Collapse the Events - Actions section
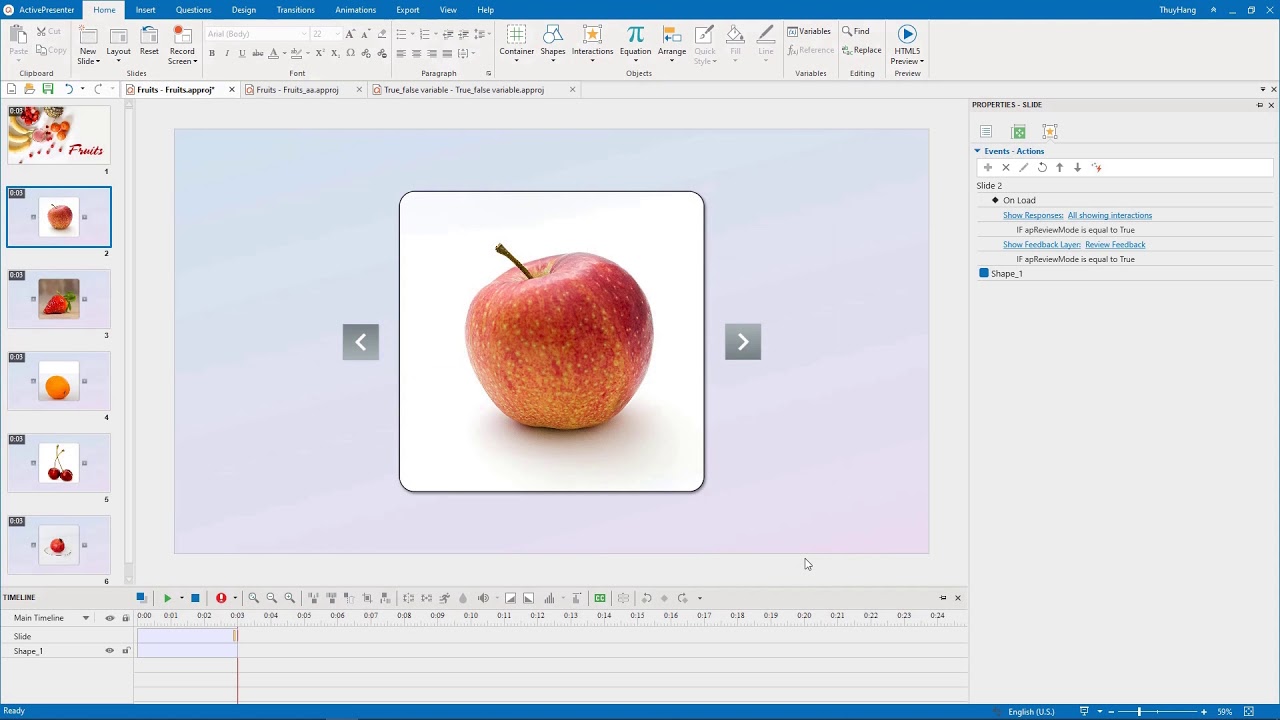Image resolution: width=1280 pixels, height=720 pixels. coord(978,151)
